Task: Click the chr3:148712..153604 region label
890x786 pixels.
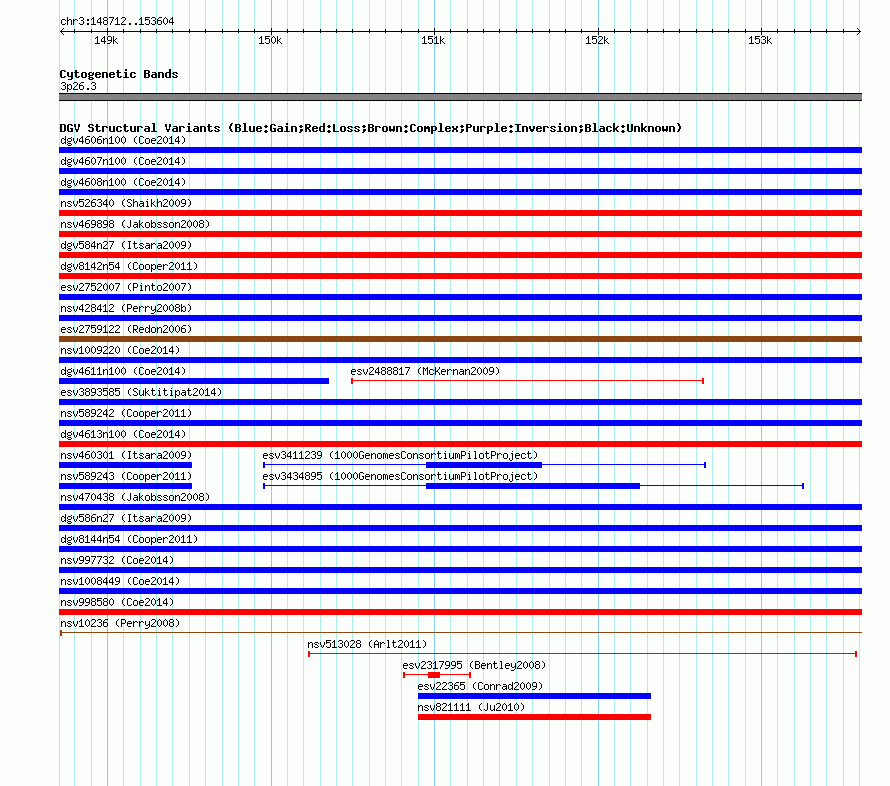Action: [117, 21]
